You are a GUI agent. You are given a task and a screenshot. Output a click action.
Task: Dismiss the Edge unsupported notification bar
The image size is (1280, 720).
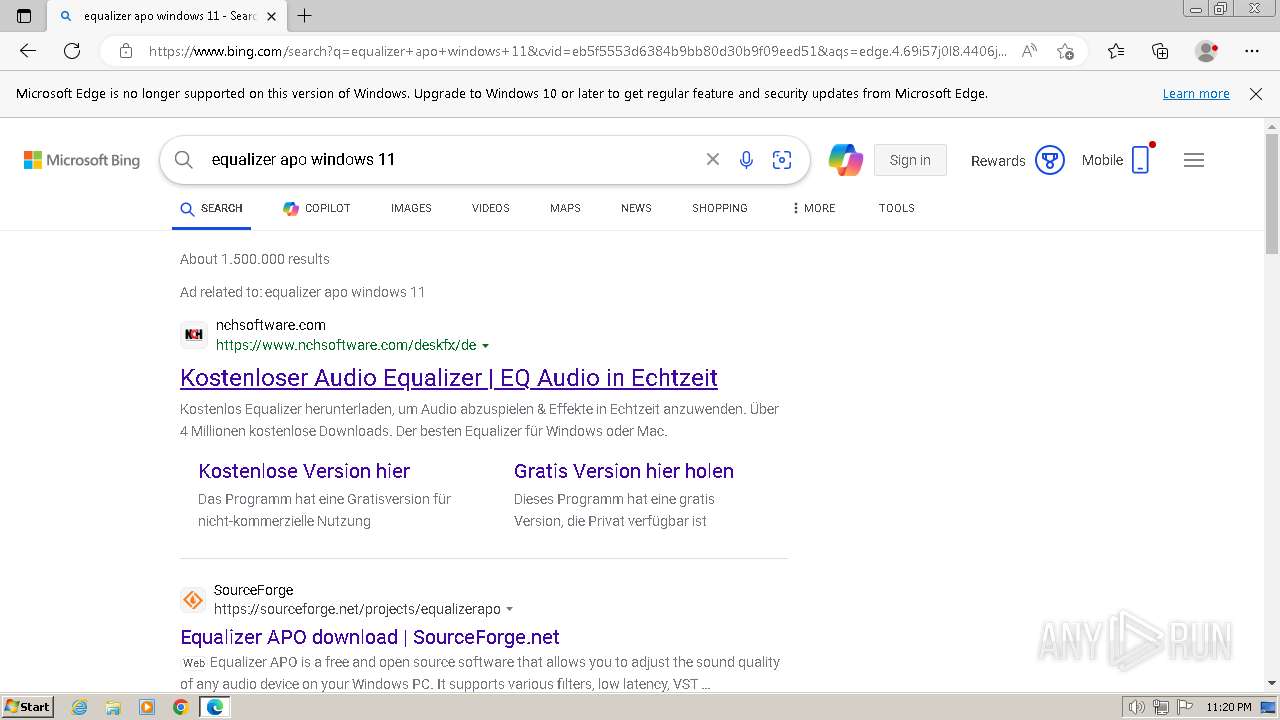coord(1256,94)
